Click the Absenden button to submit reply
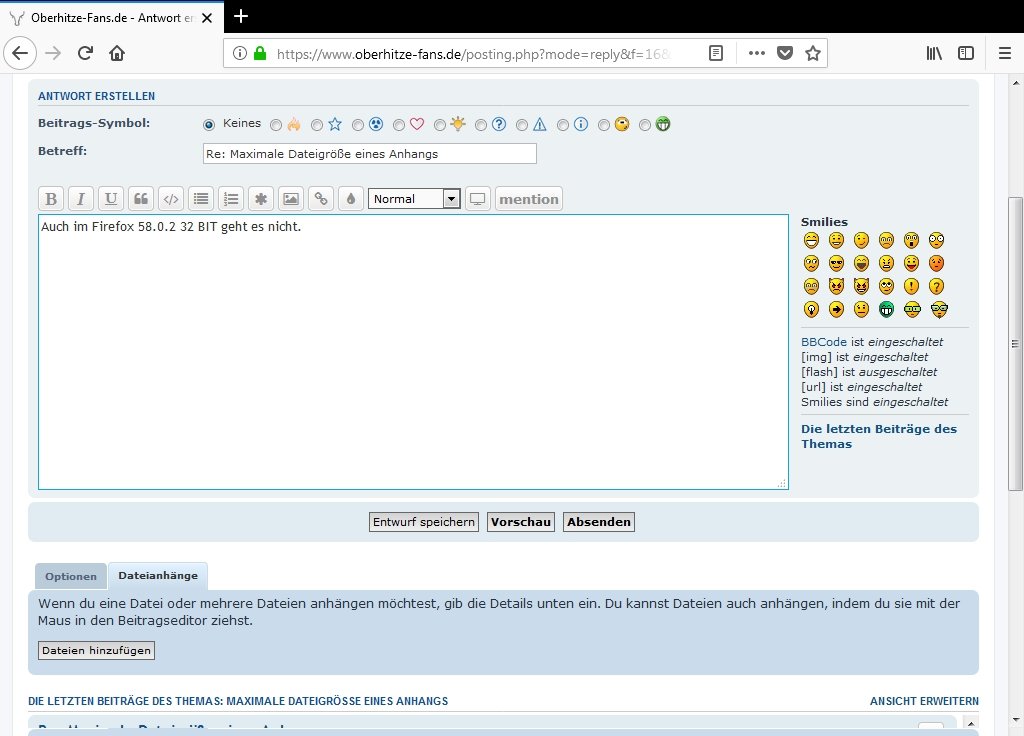 598,522
